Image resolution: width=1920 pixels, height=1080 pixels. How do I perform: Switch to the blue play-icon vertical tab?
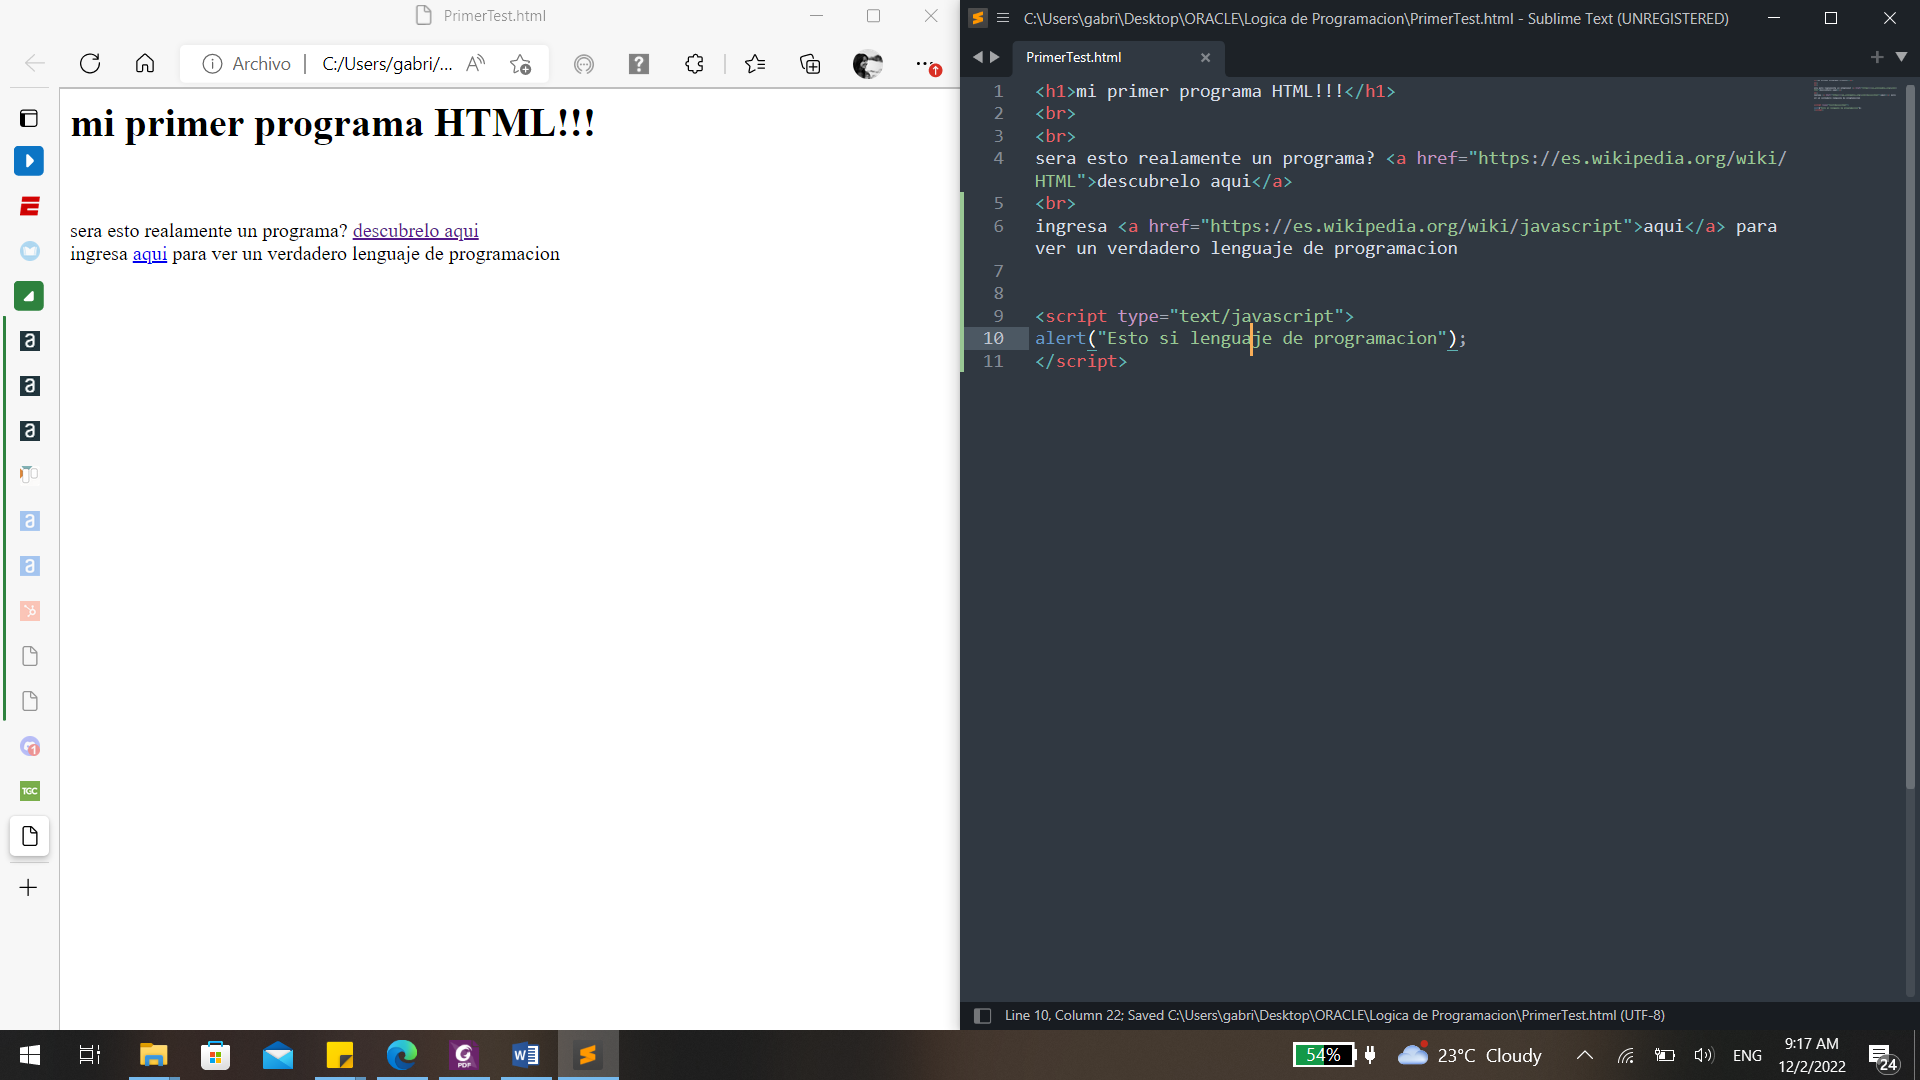tap(29, 161)
